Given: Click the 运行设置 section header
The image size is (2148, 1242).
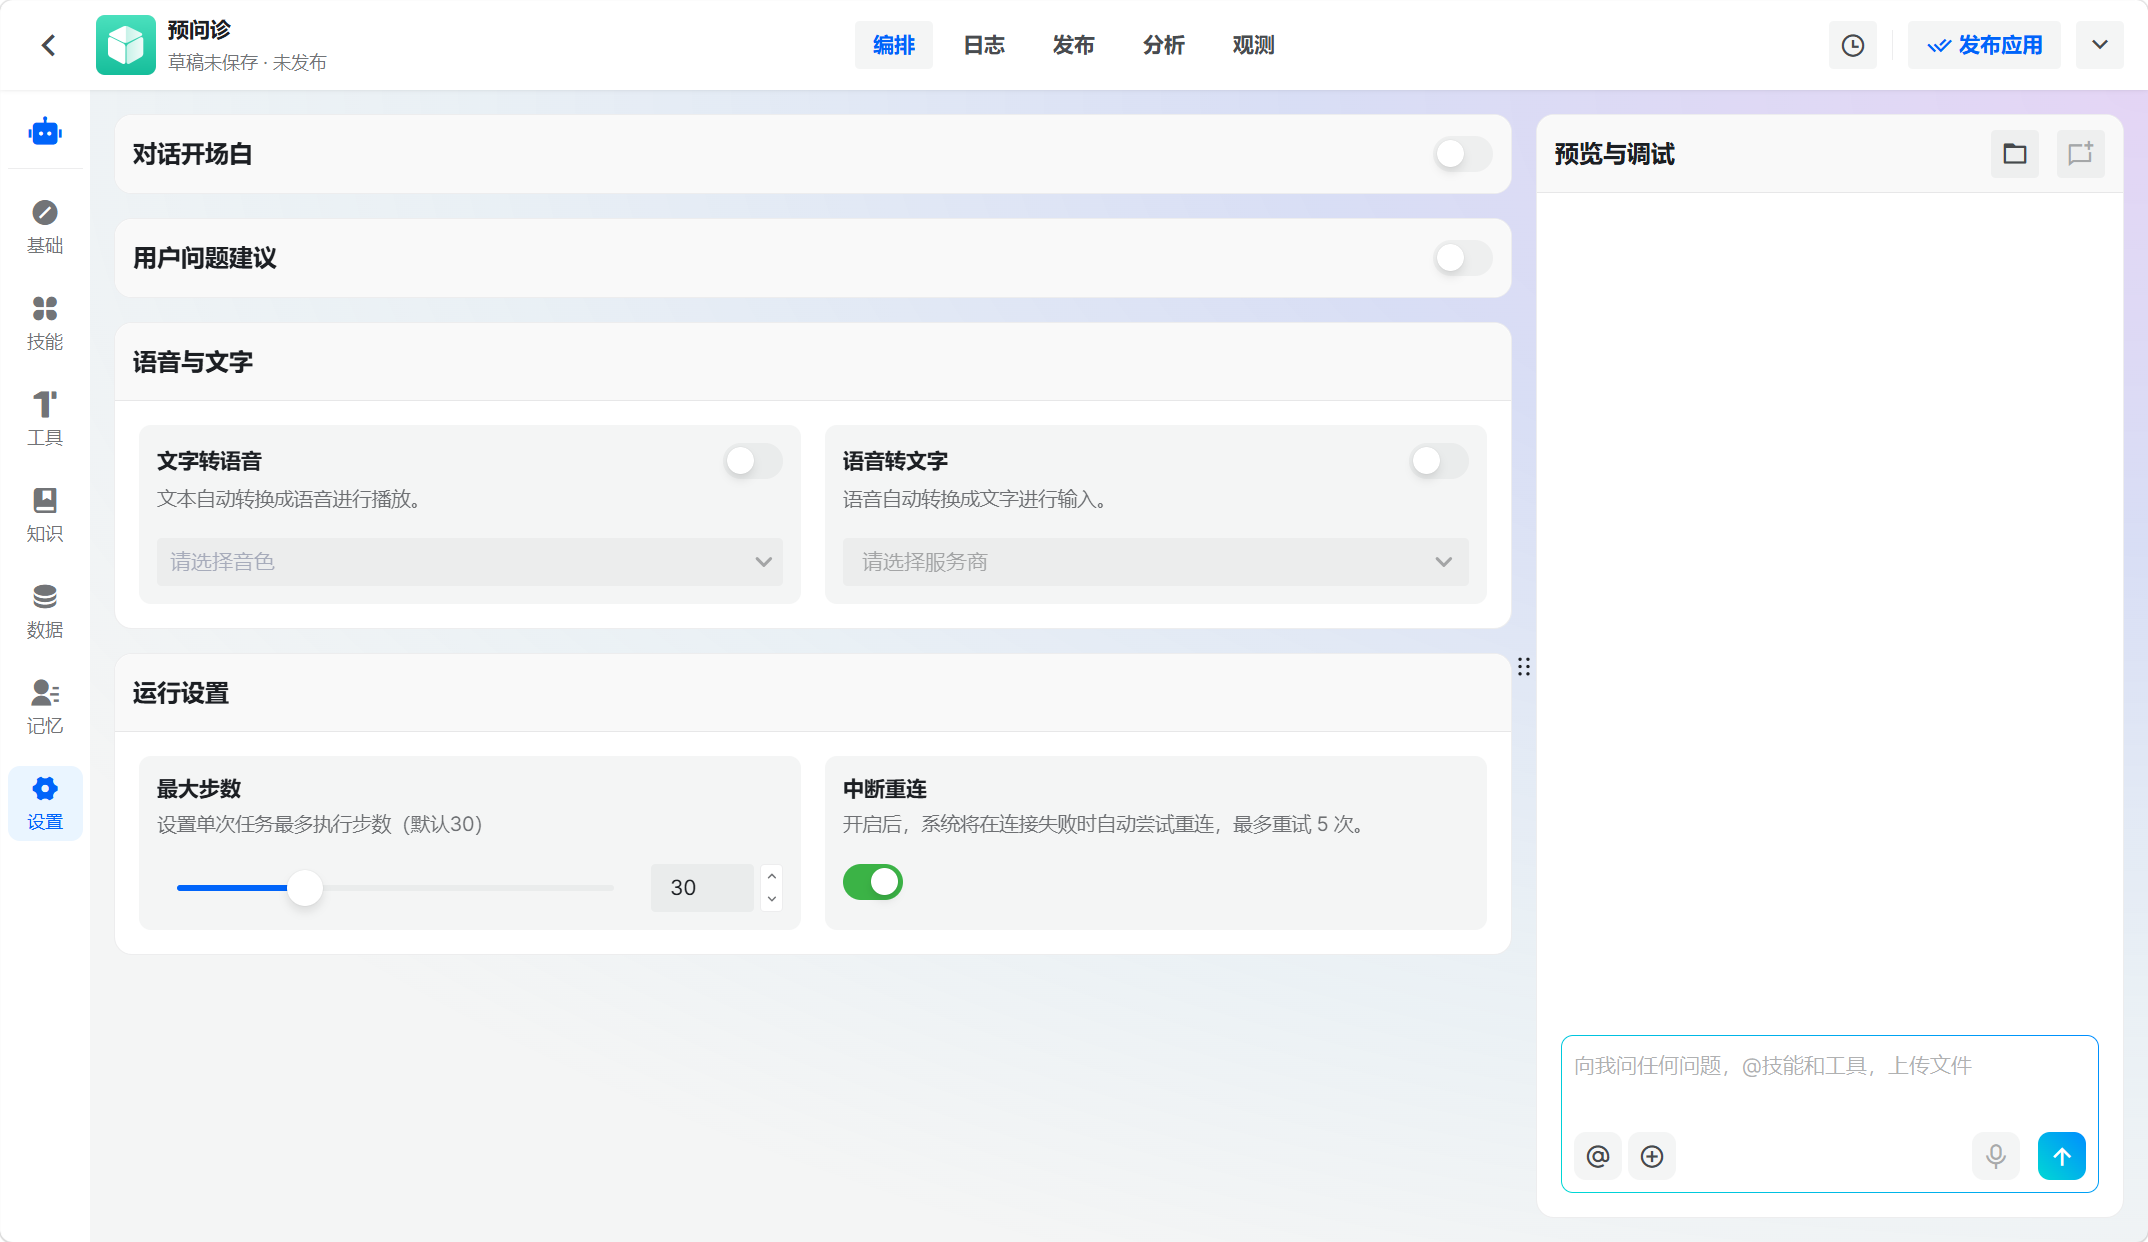Looking at the screenshot, I should tap(181, 693).
